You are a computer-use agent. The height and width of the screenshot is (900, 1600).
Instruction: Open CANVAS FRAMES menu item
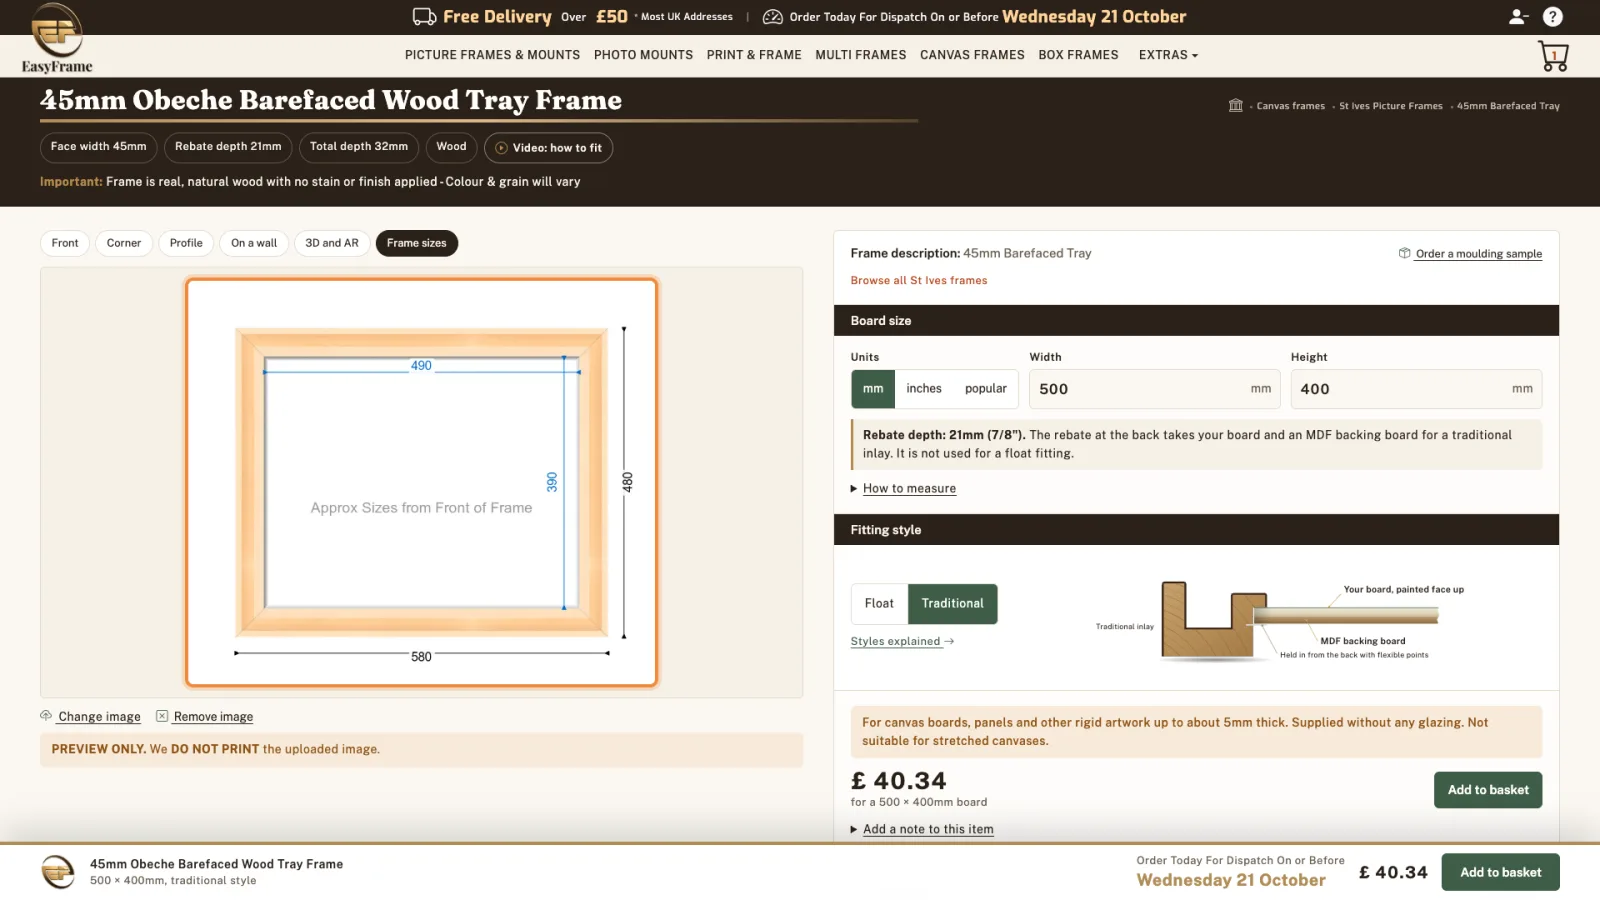point(972,55)
